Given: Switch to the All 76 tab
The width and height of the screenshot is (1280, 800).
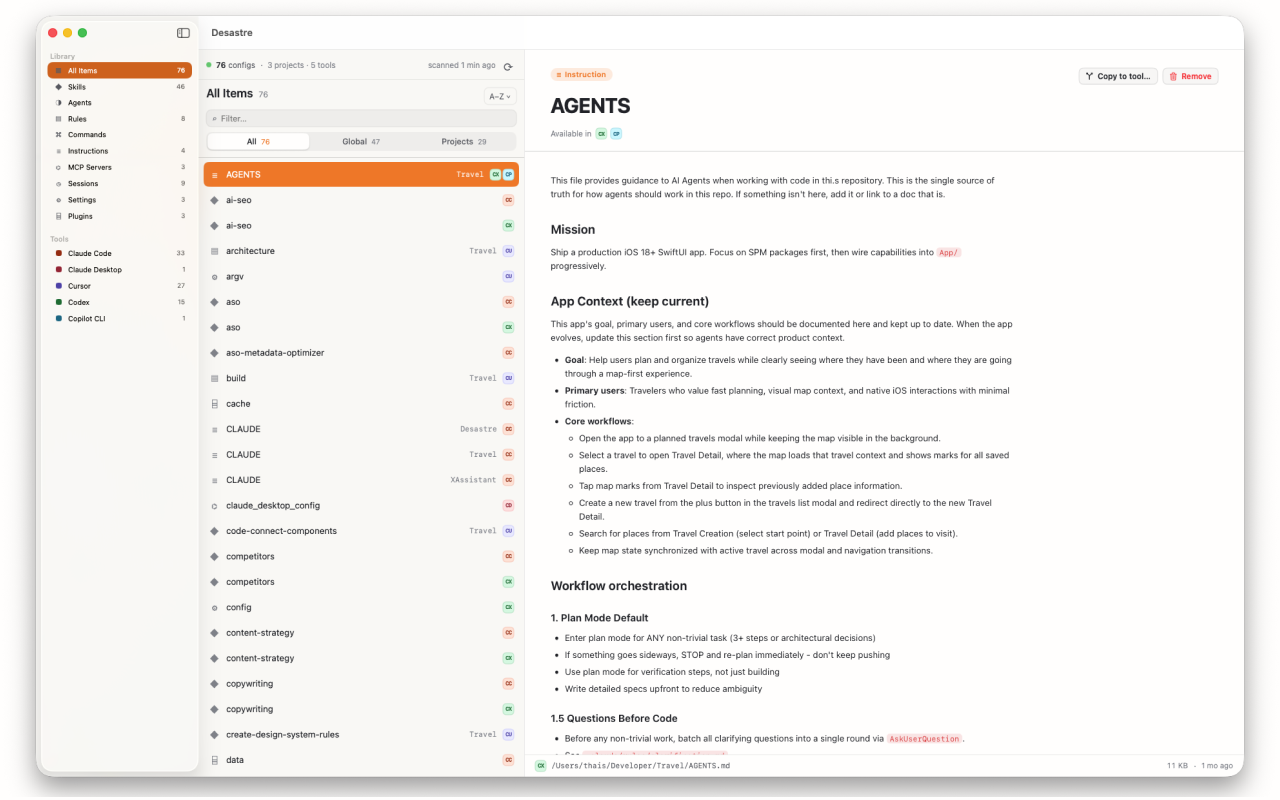Looking at the screenshot, I should tap(259, 142).
